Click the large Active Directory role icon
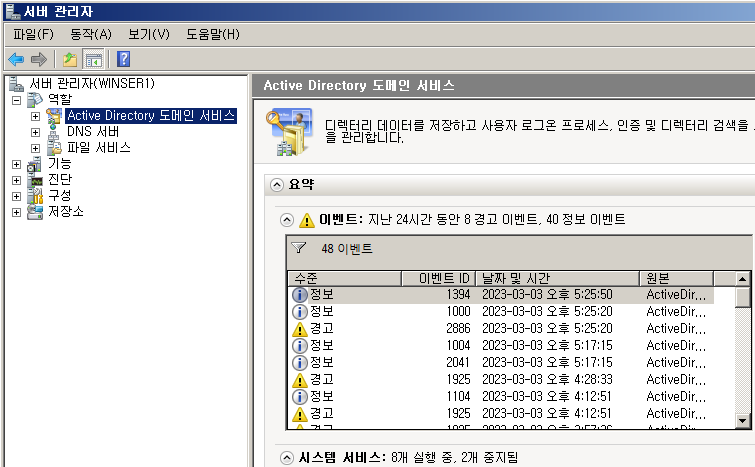This screenshot has width=755, height=467. pos(289,132)
